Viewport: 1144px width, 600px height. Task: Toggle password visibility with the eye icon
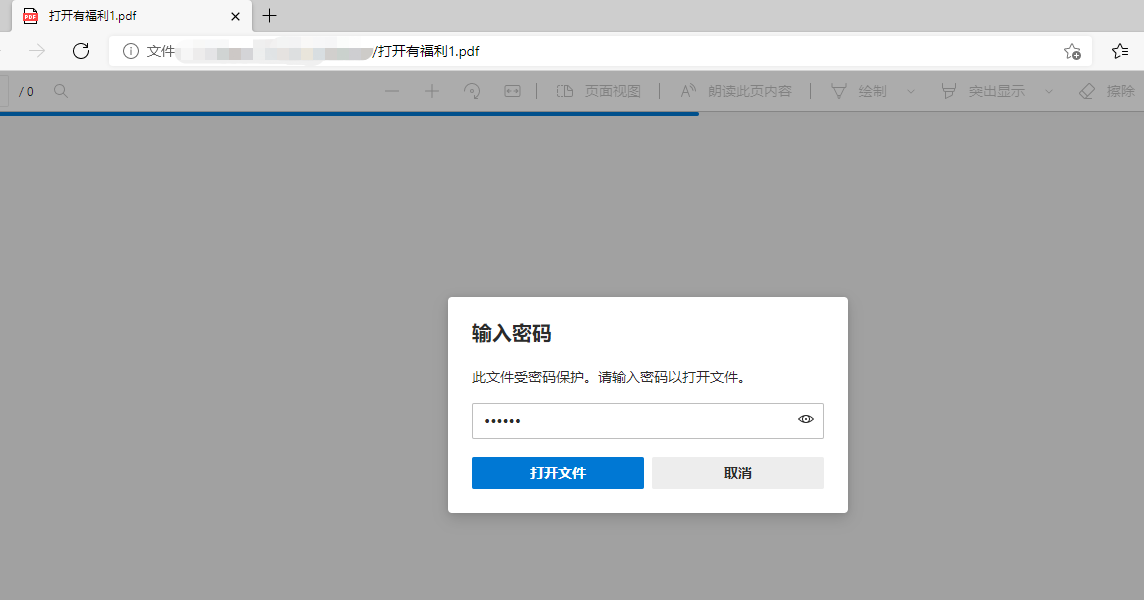[805, 420]
